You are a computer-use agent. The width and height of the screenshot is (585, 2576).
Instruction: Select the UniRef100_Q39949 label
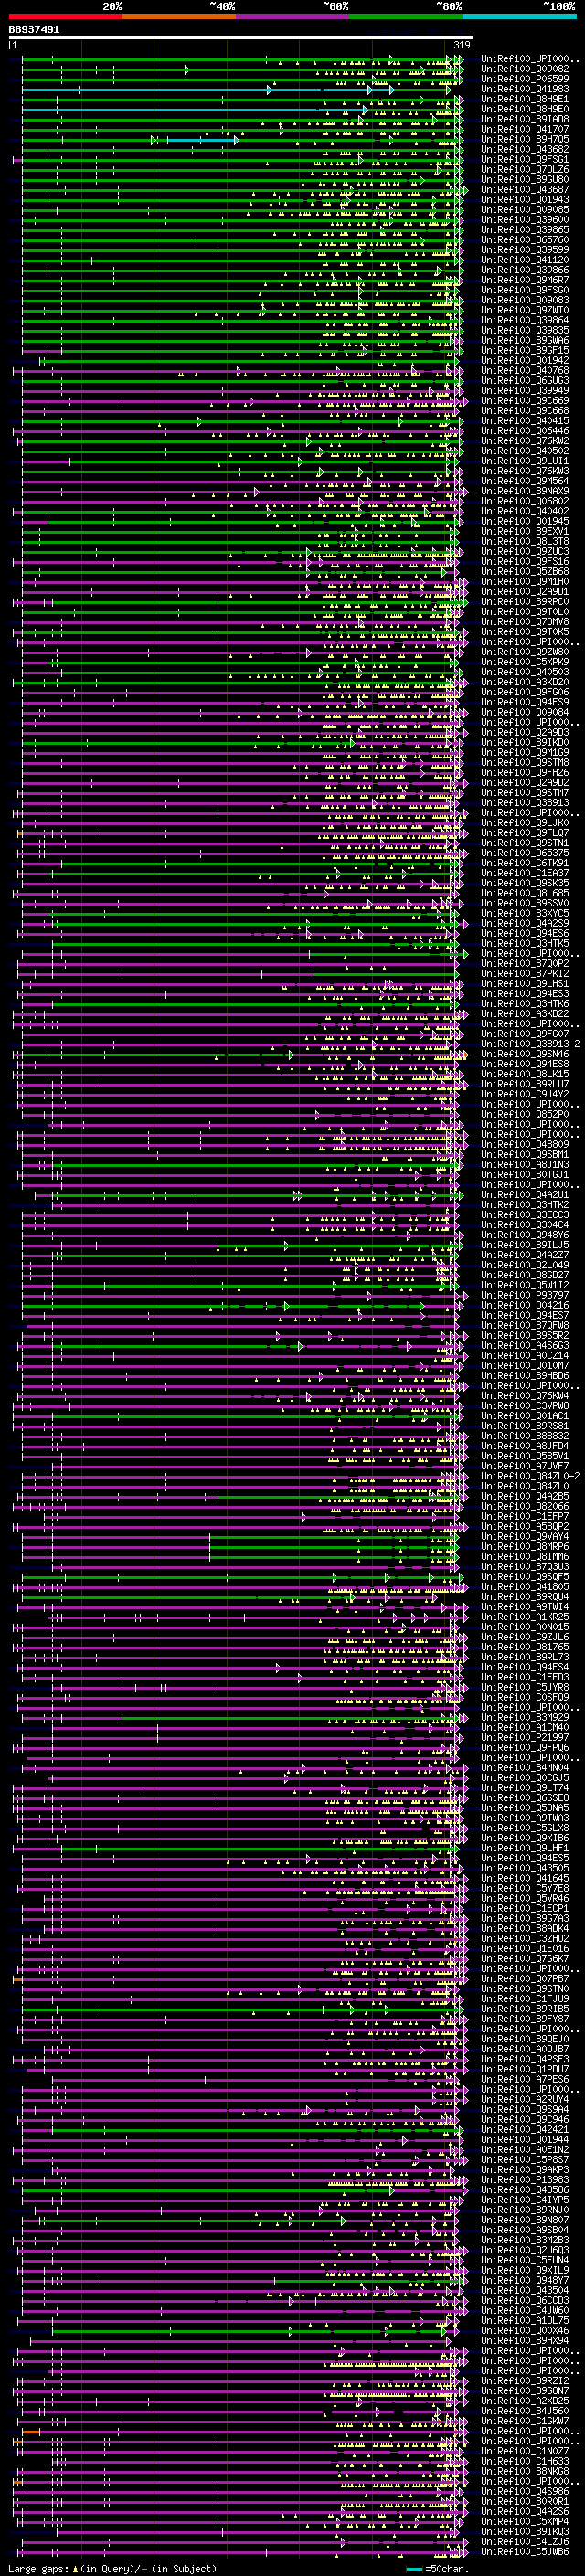point(525,390)
